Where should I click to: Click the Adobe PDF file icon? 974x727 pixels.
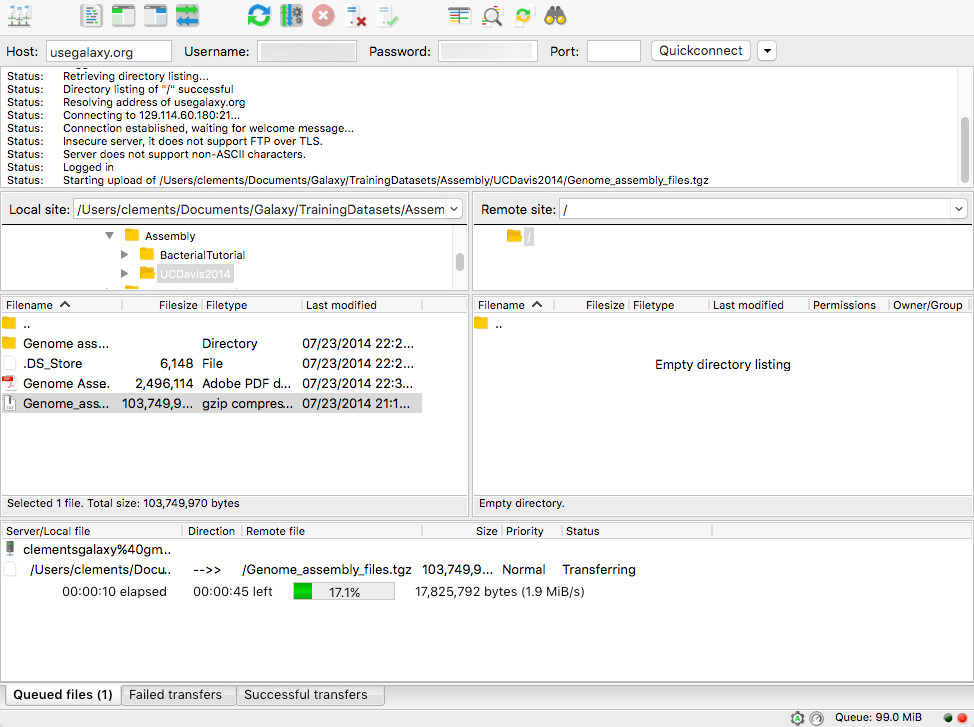9,383
